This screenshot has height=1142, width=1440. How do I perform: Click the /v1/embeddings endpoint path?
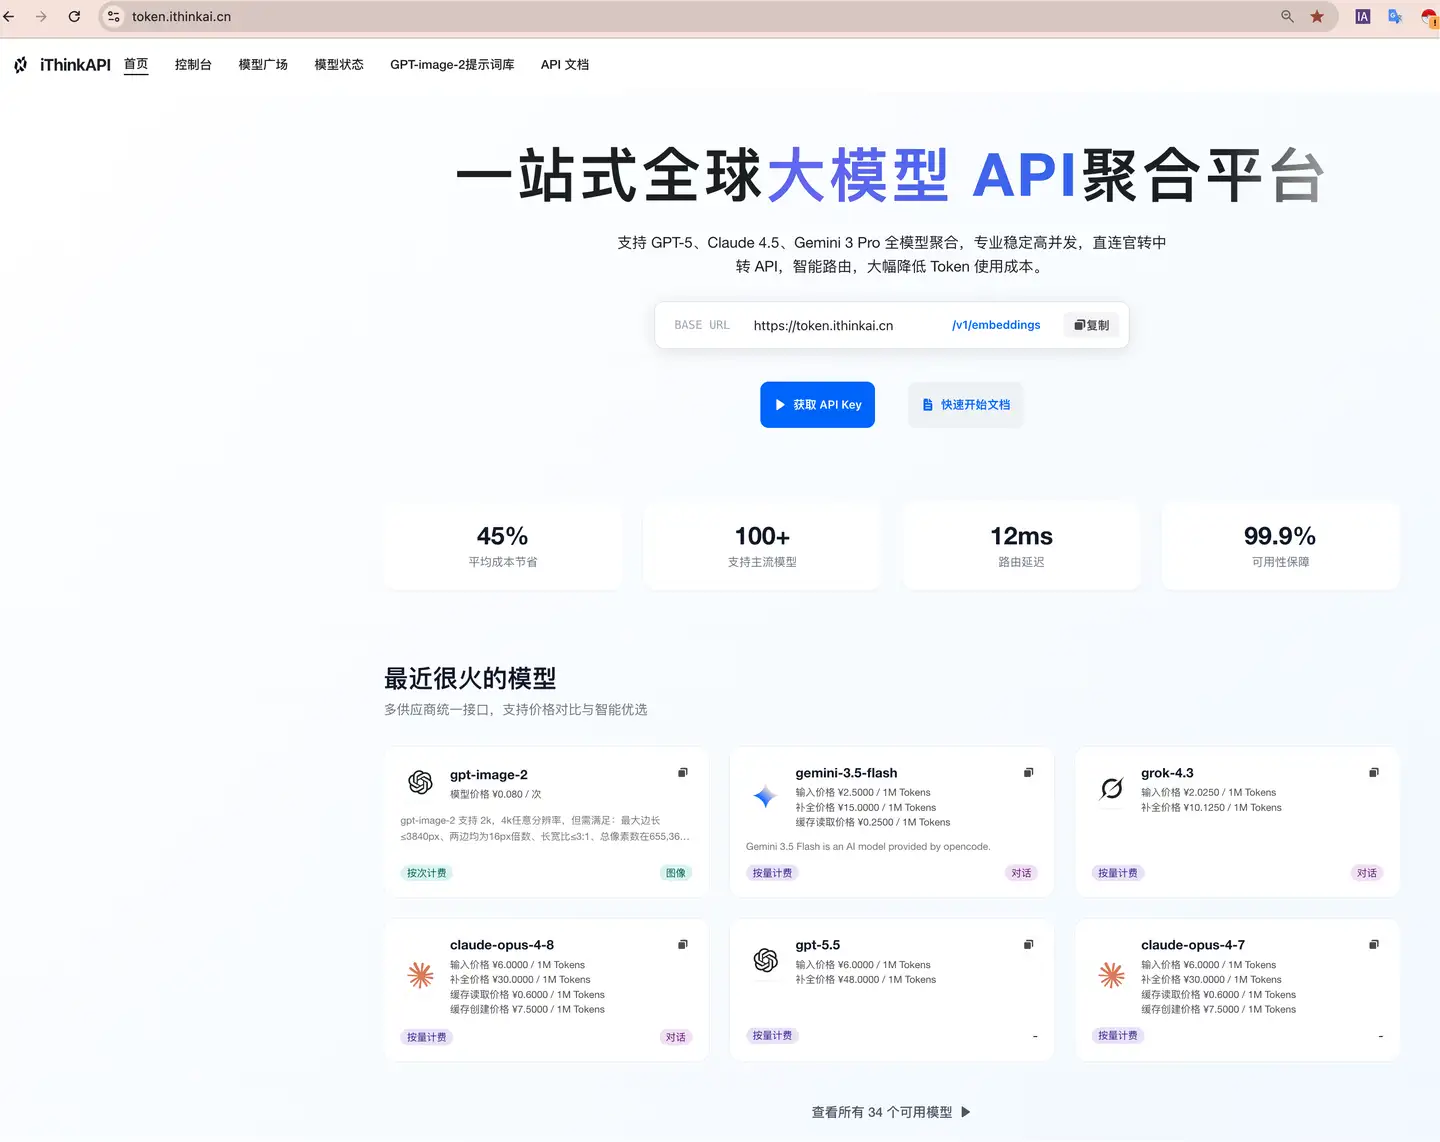pos(996,325)
